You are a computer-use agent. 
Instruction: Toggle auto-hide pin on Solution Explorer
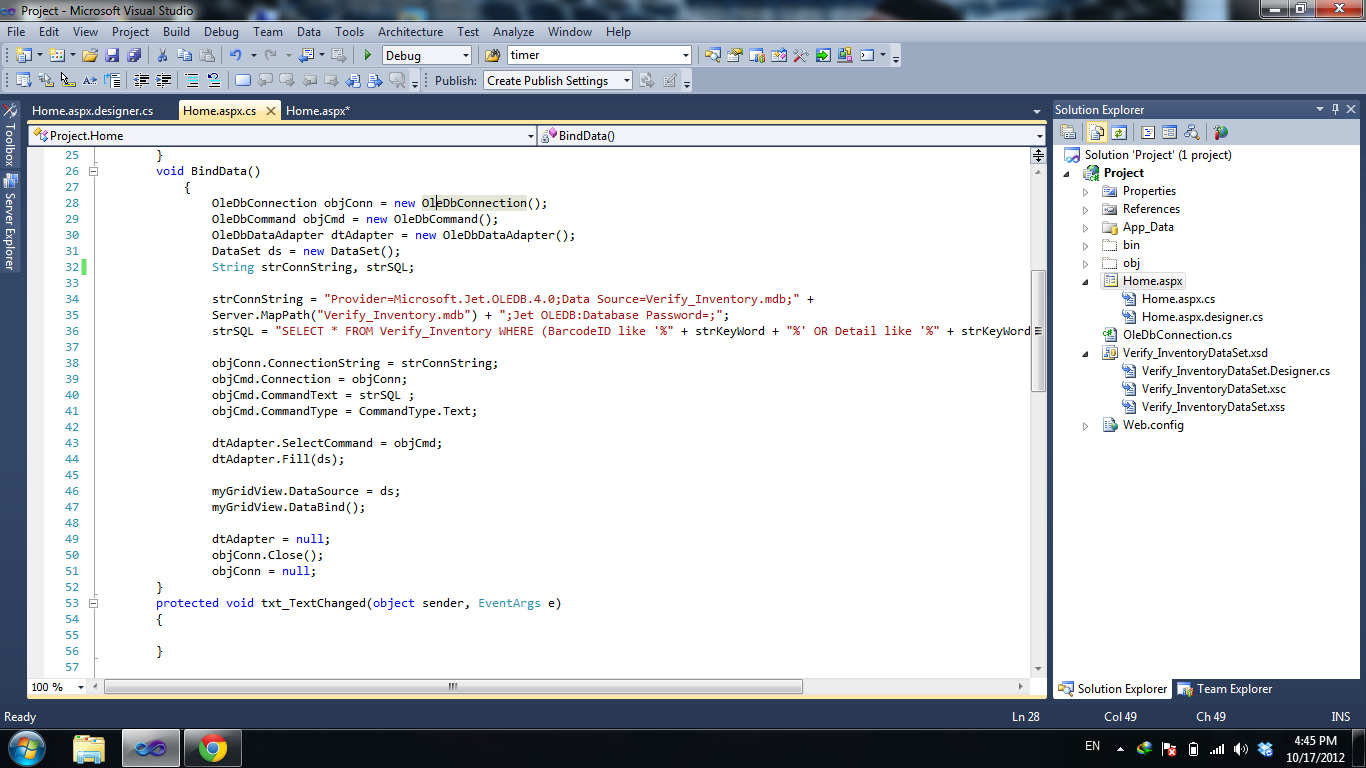click(x=1333, y=109)
